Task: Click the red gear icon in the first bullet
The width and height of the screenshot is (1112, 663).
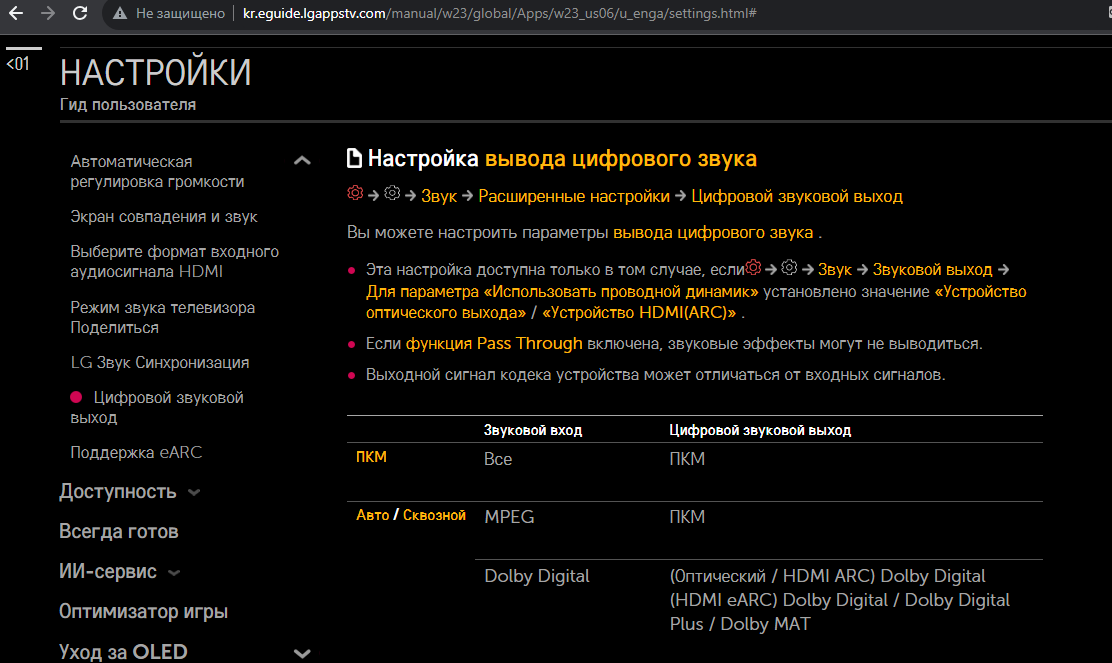Action: [x=753, y=268]
